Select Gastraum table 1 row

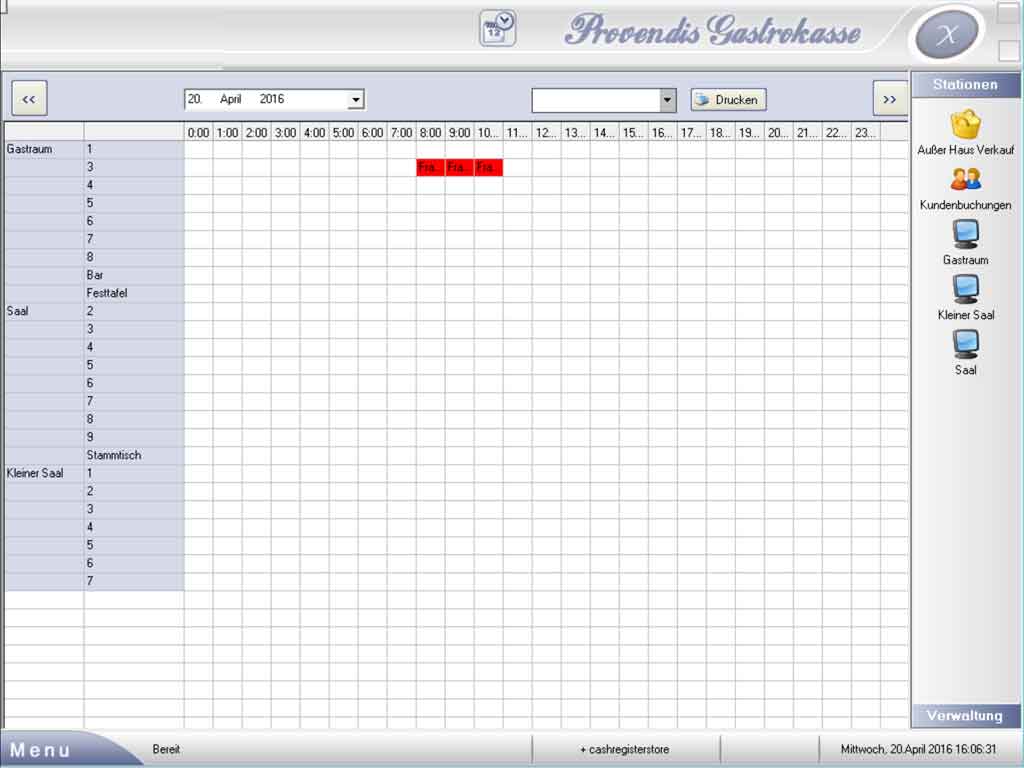tap(134, 149)
